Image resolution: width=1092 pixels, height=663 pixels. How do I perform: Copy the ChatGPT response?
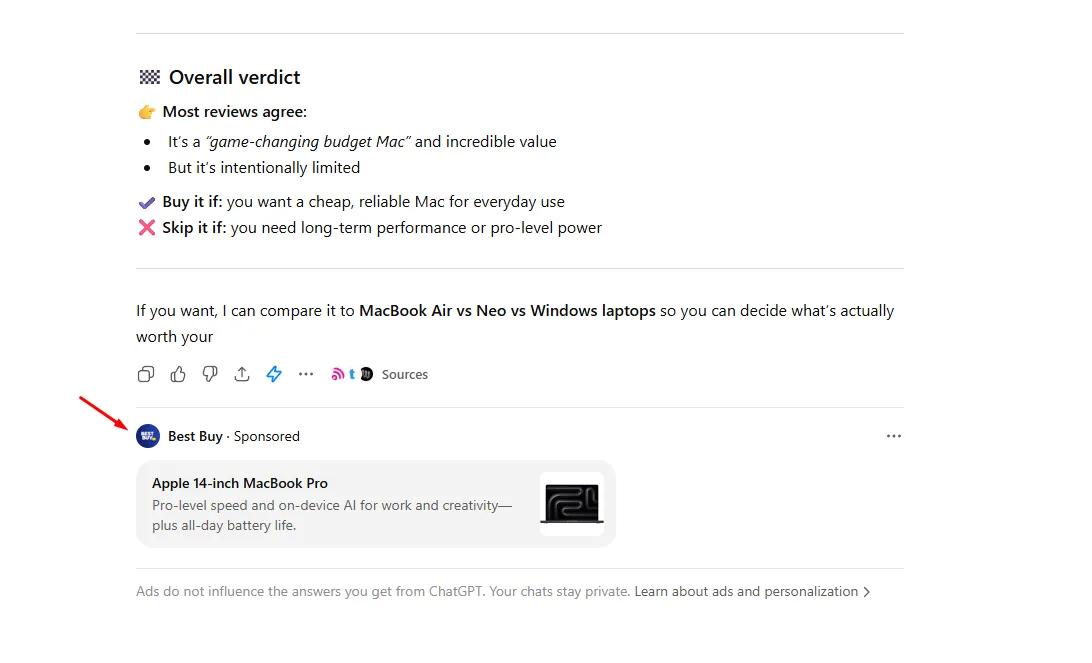point(146,373)
